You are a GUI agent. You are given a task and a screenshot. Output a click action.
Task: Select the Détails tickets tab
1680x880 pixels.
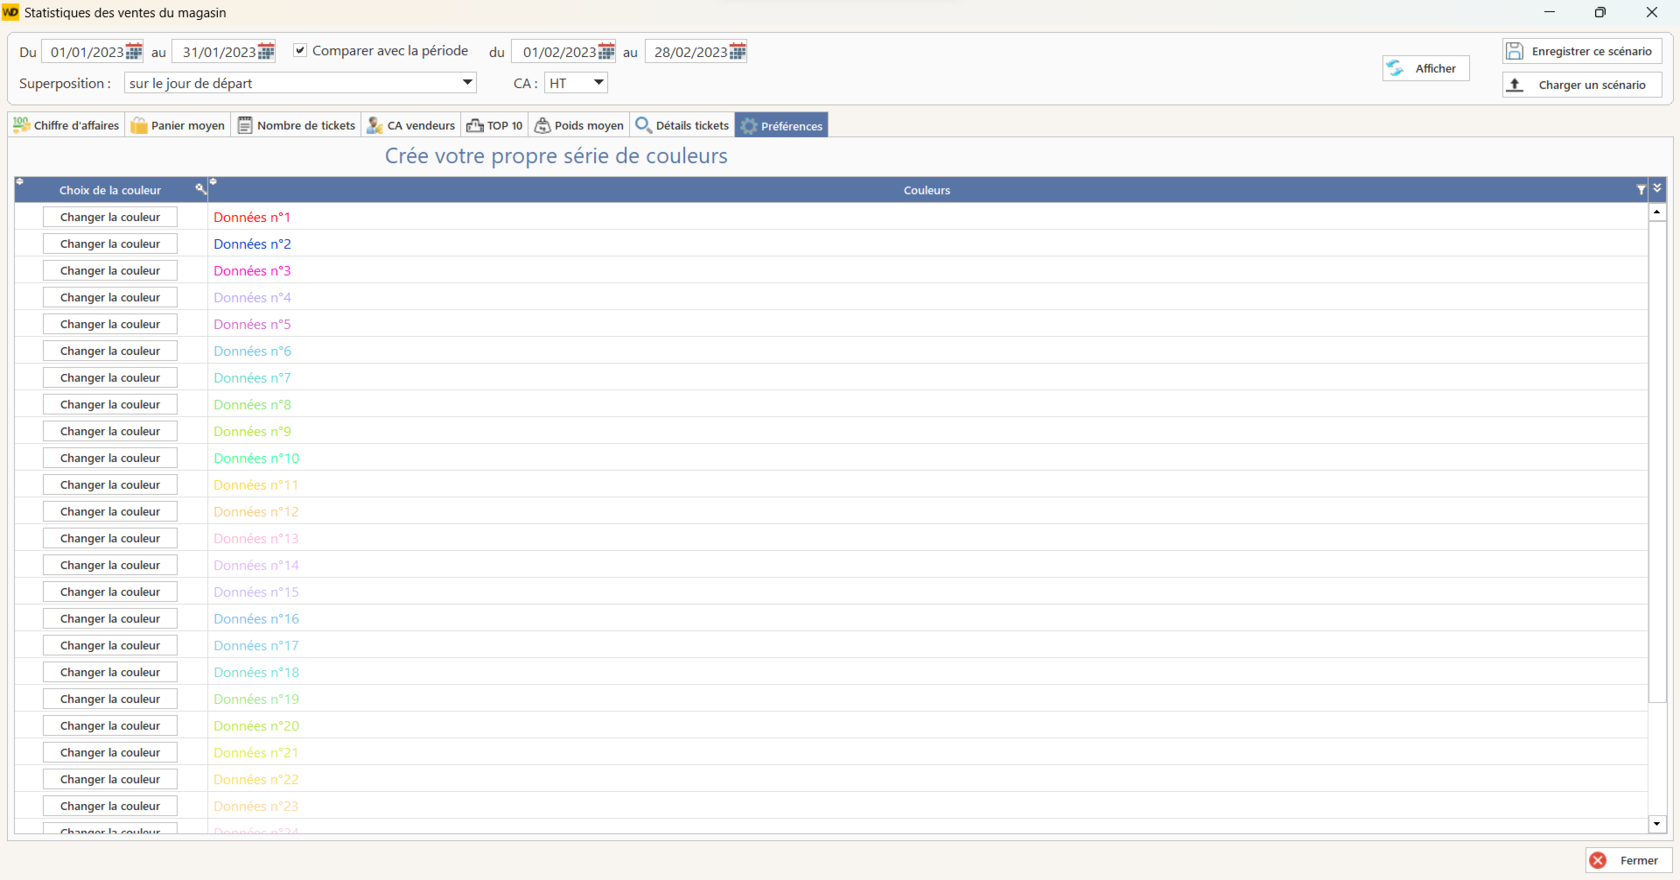pos(682,125)
